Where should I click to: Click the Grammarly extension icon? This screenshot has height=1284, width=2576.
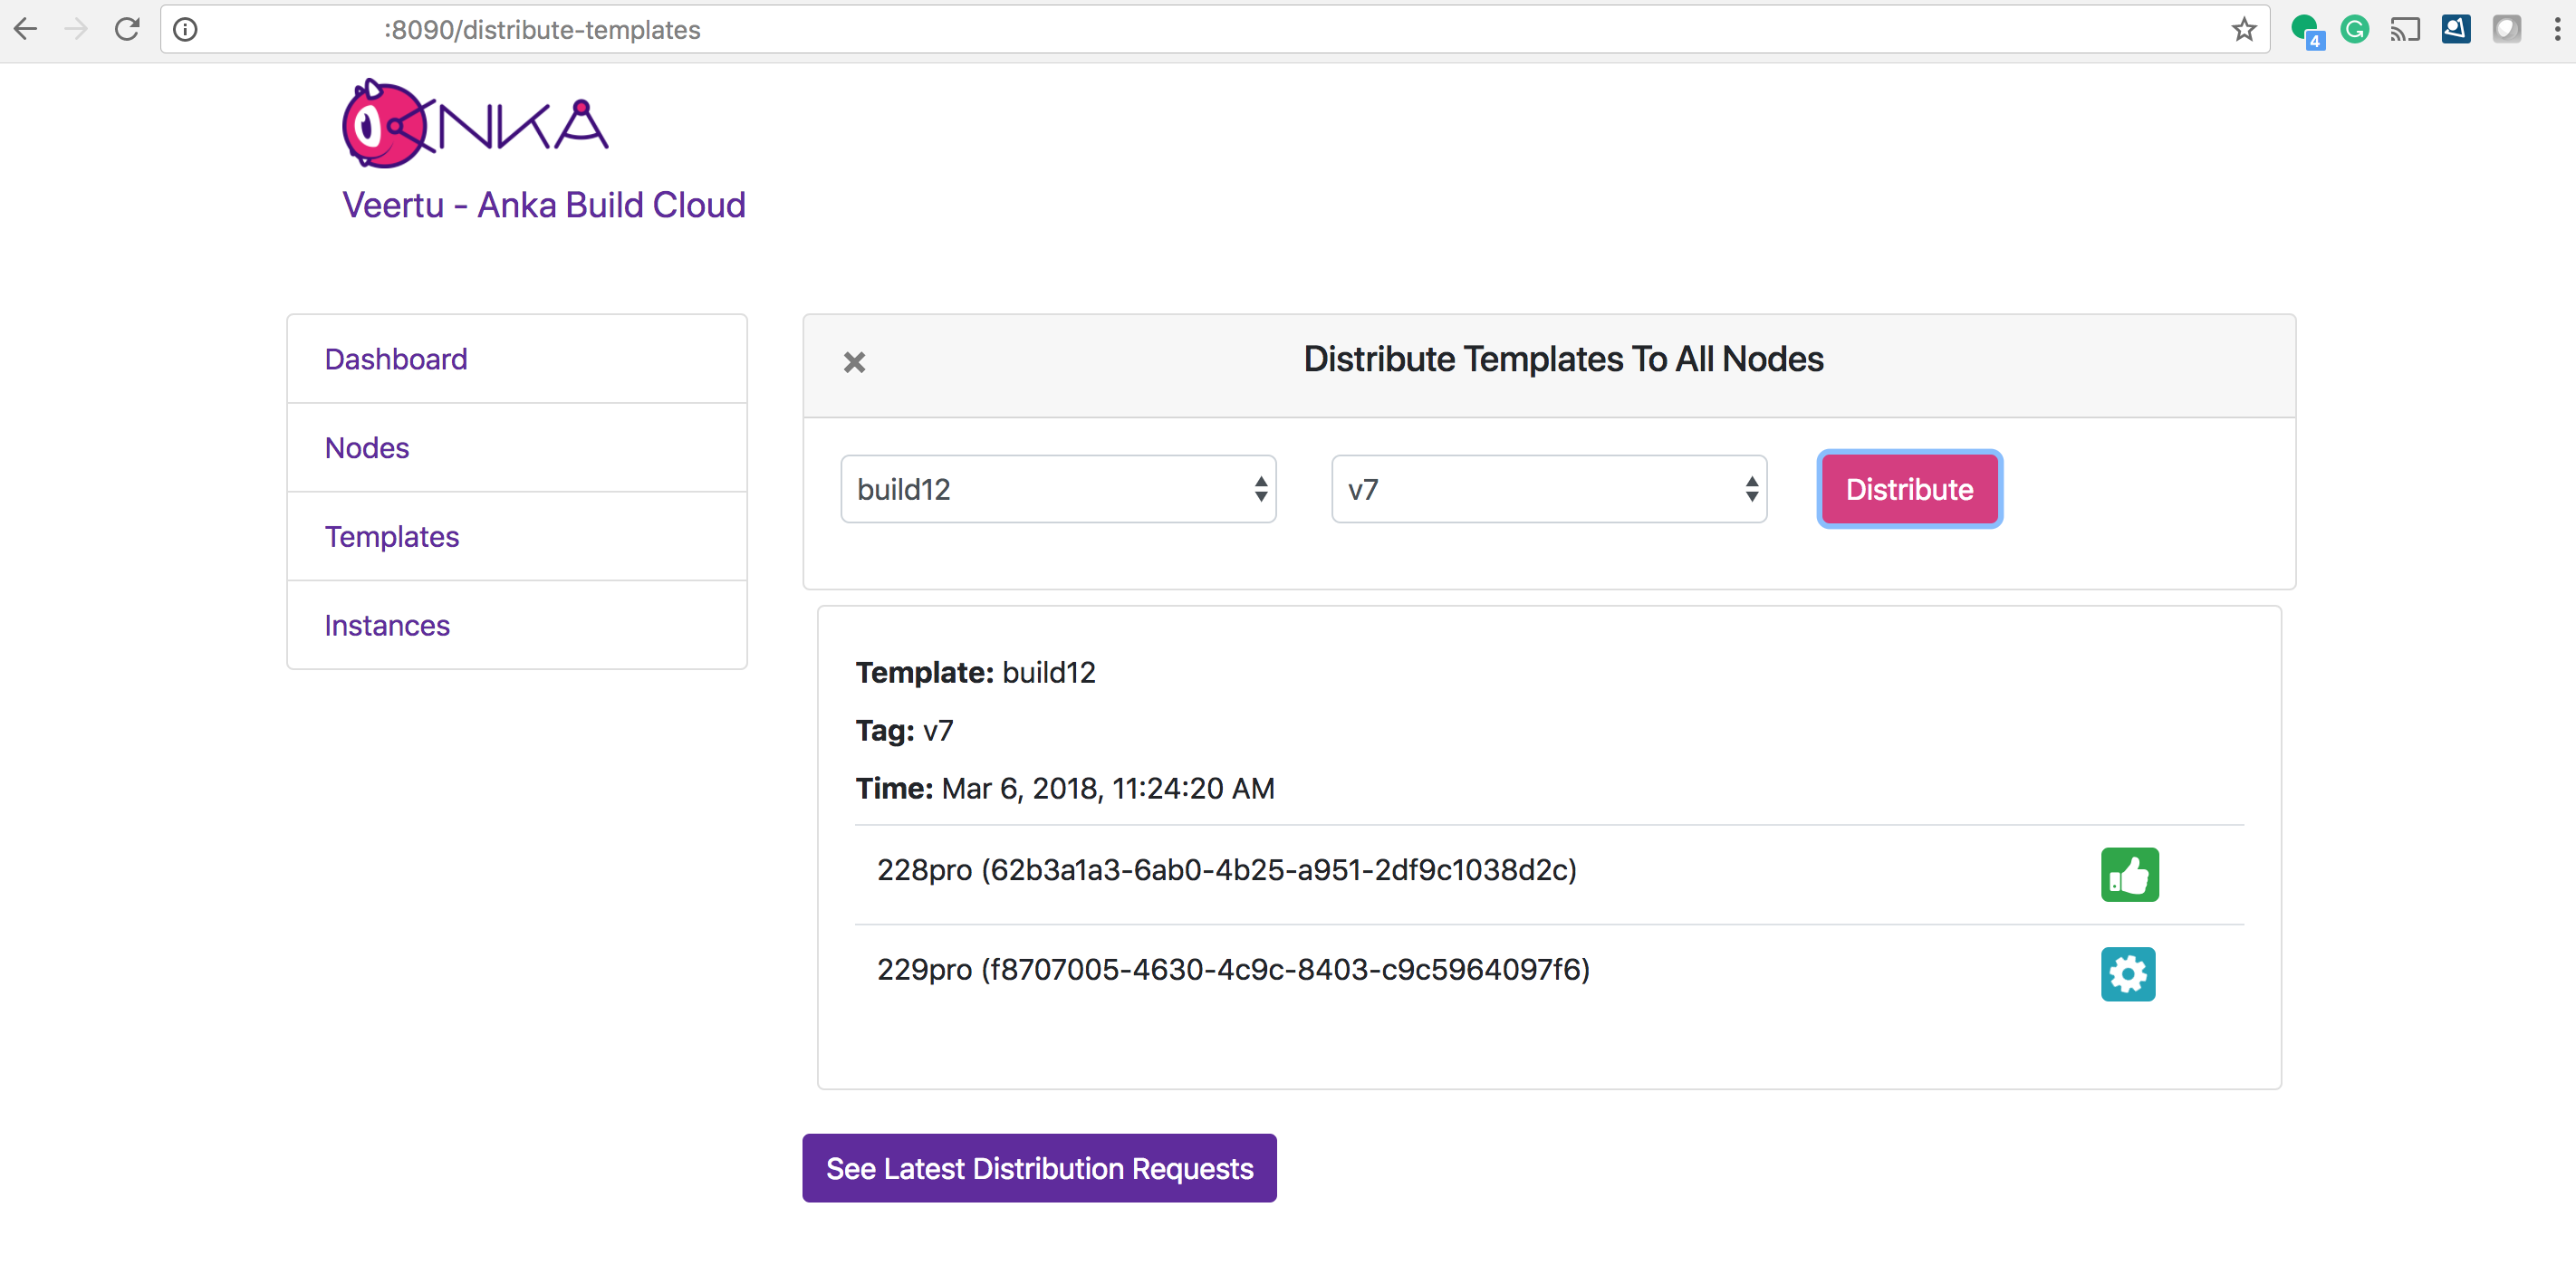[x=2355, y=30]
